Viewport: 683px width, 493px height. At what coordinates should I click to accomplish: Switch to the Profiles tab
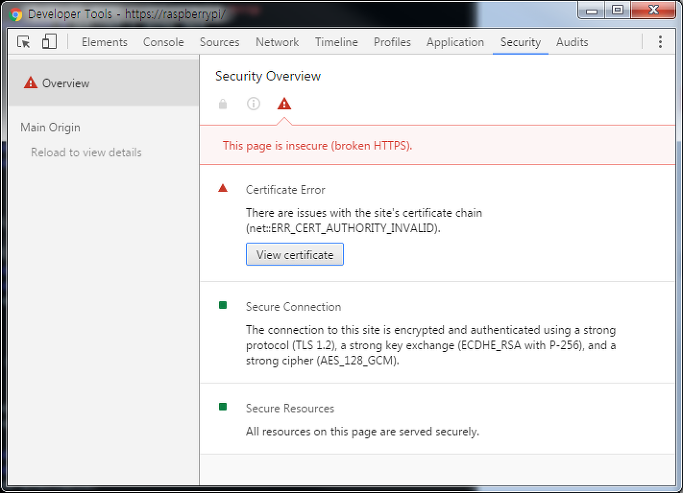tap(392, 42)
